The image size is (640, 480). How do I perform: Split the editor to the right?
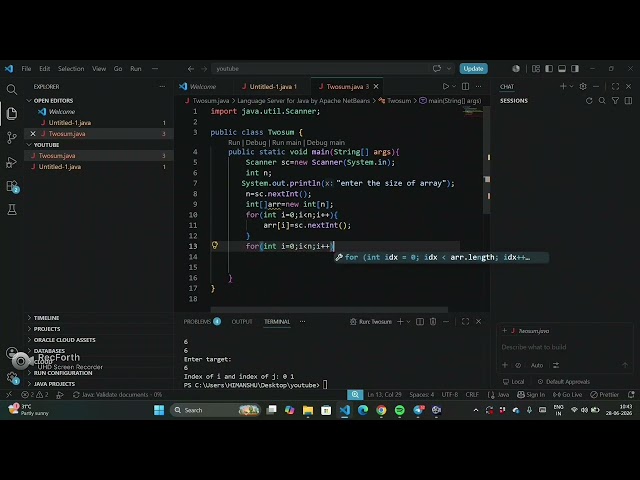click(x=465, y=87)
